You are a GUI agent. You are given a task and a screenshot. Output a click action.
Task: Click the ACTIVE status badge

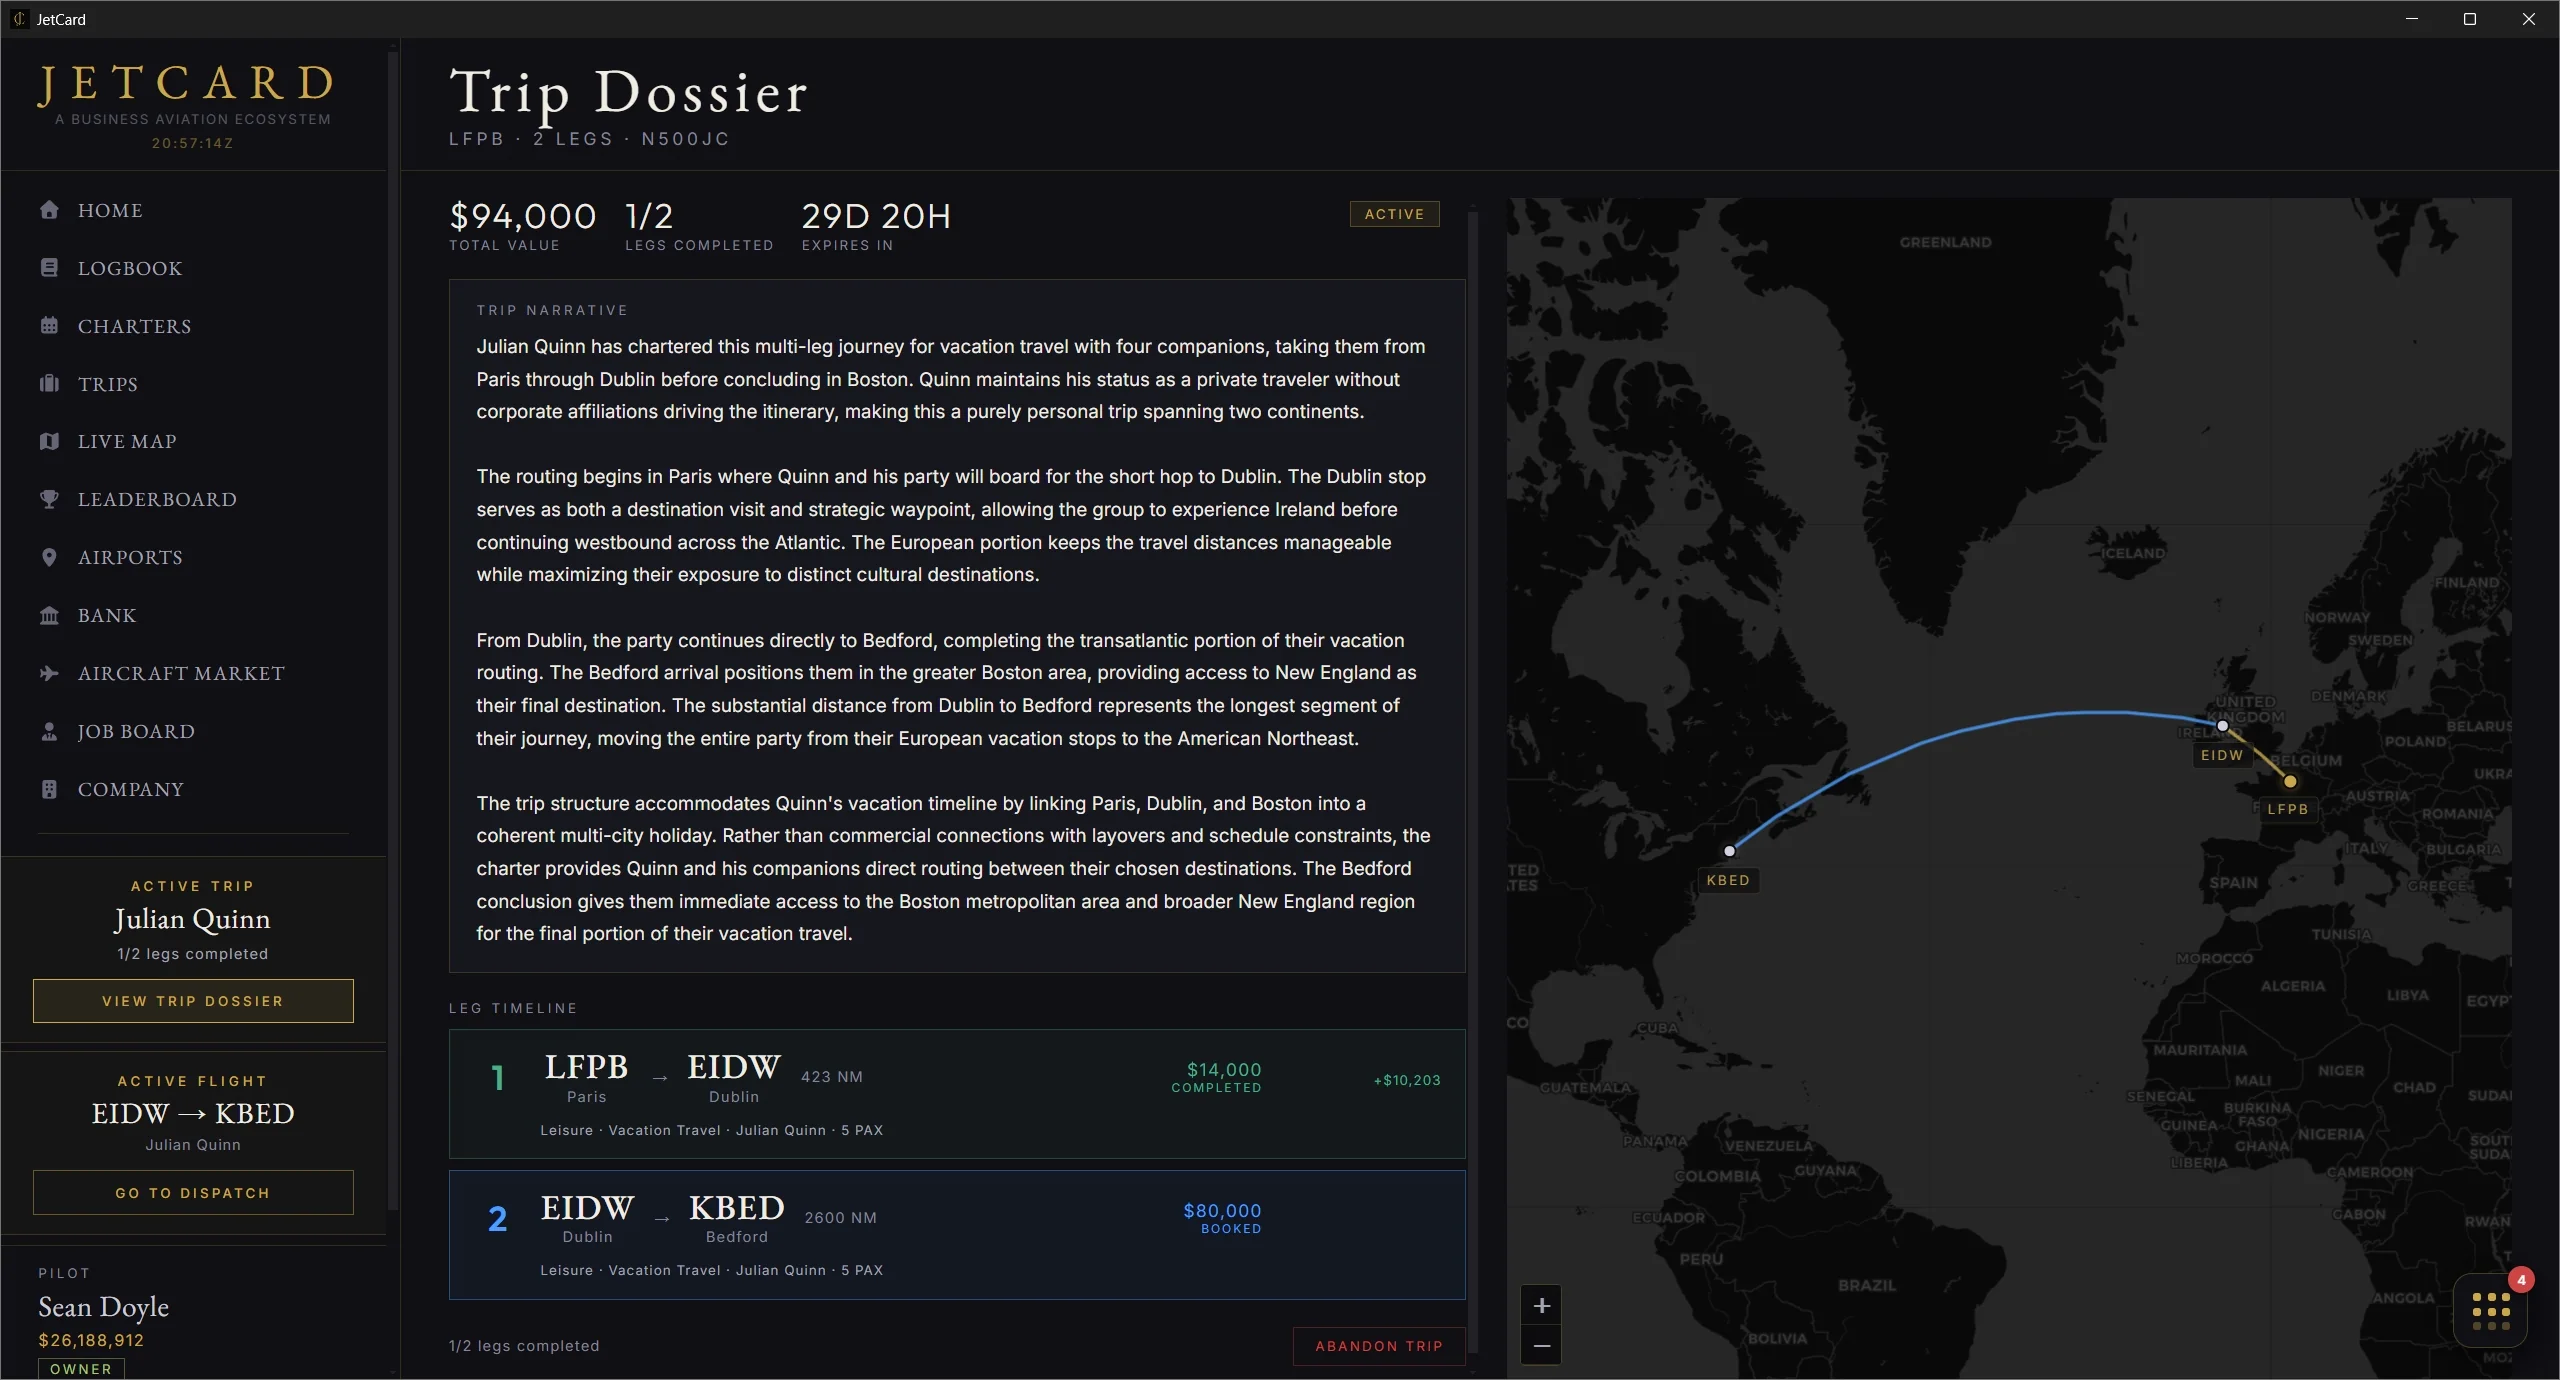pyautogui.click(x=1394, y=214)
